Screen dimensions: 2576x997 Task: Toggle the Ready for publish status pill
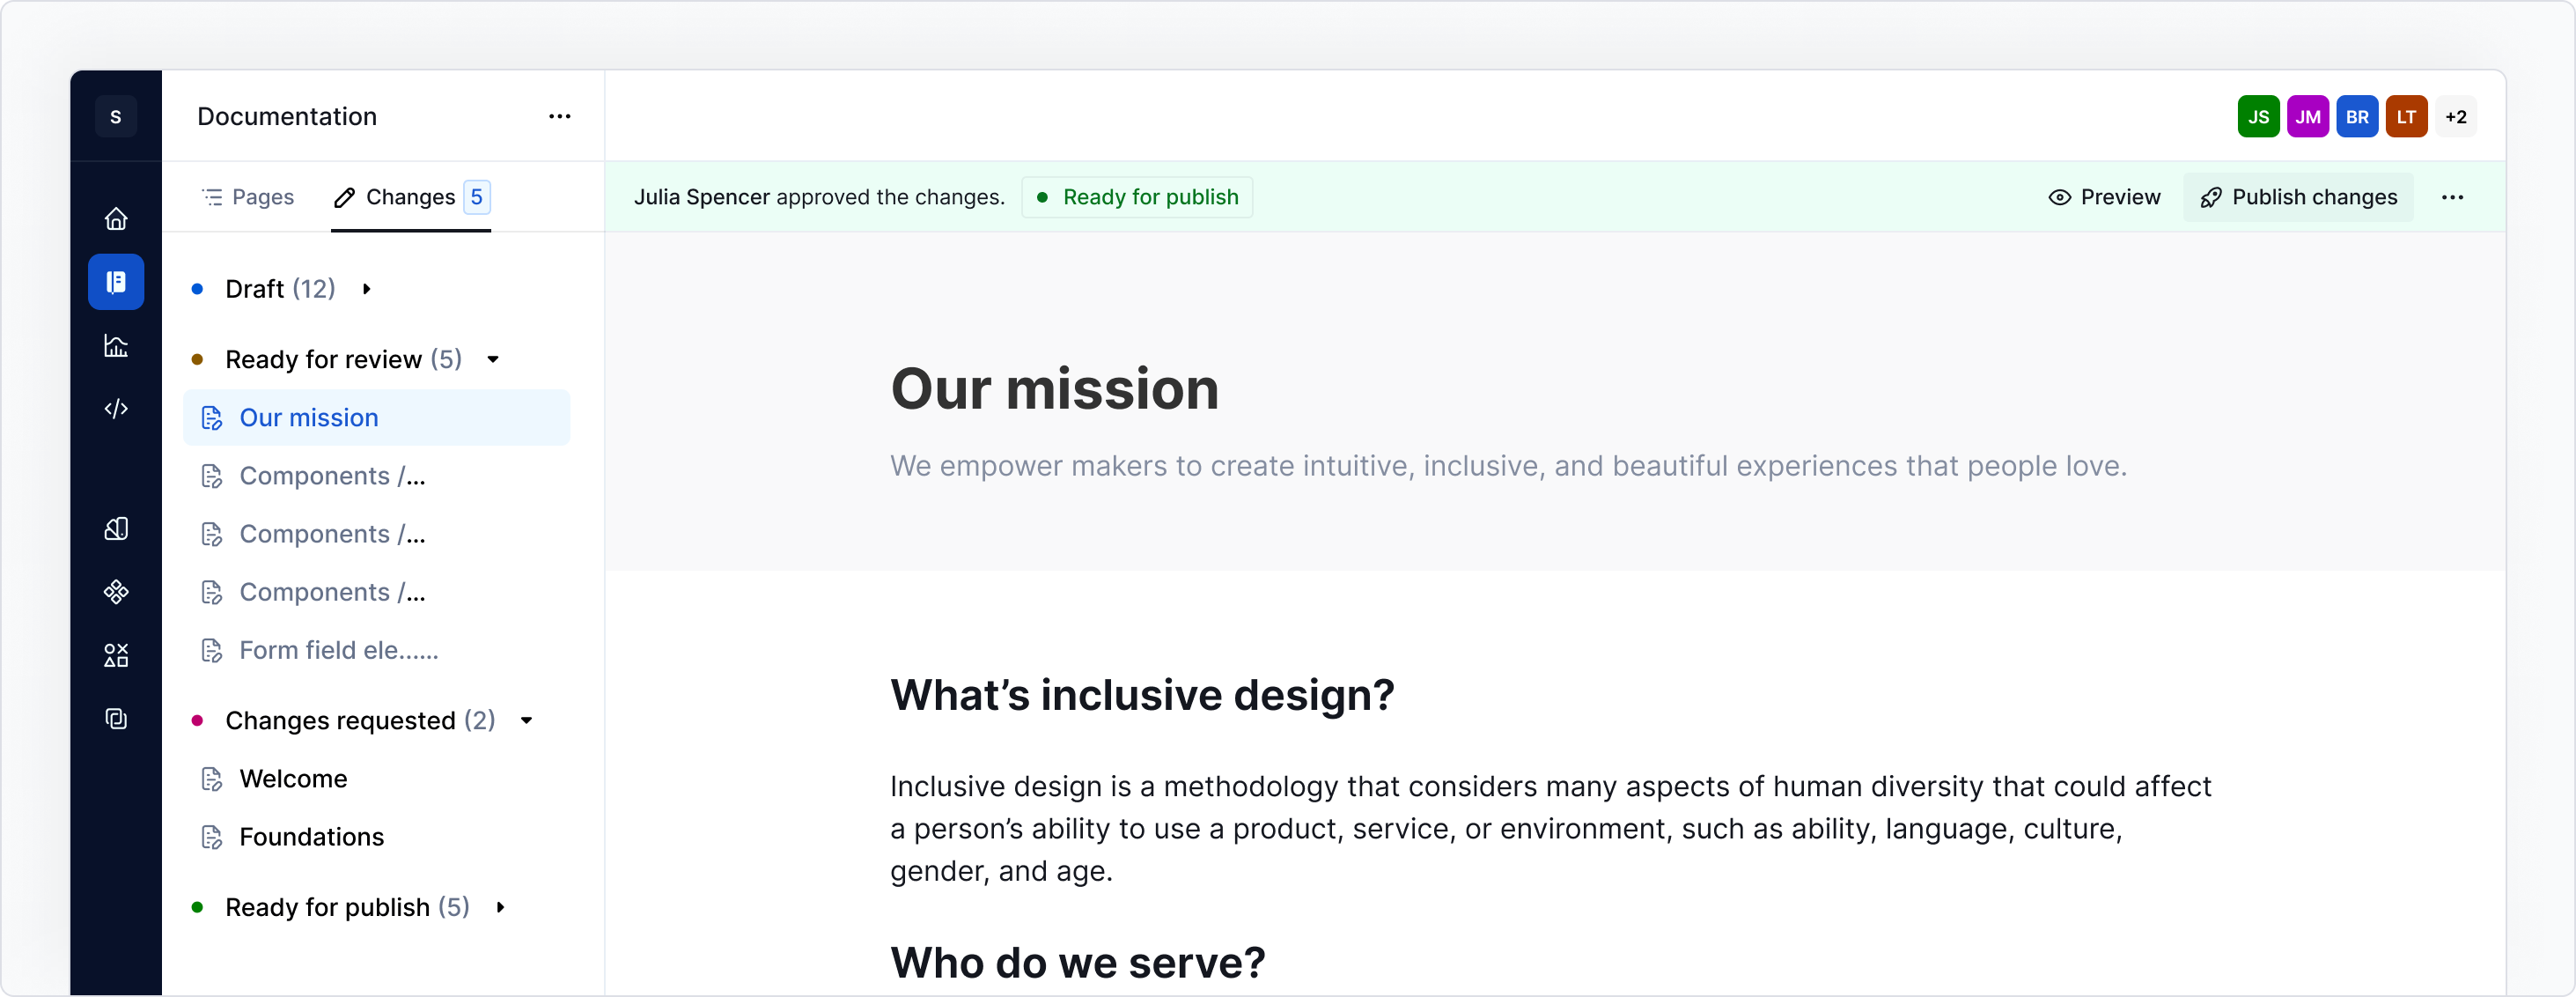pos(1137,197)
